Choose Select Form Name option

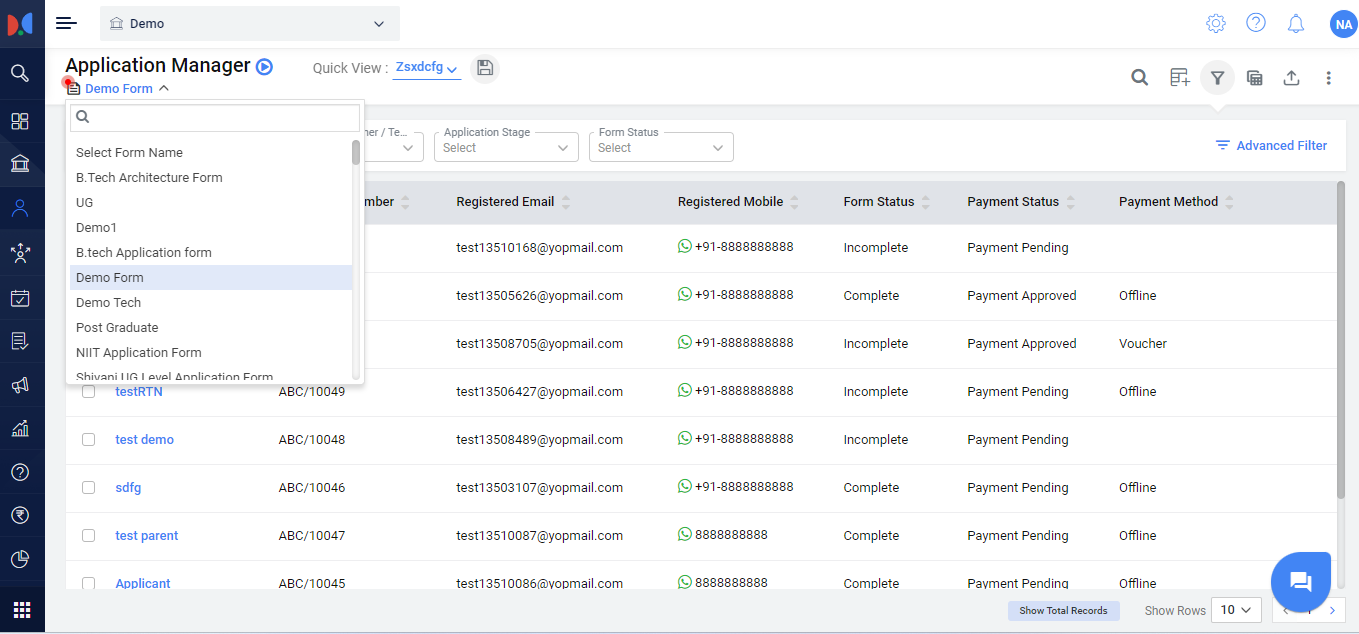(x=211, y=153)
